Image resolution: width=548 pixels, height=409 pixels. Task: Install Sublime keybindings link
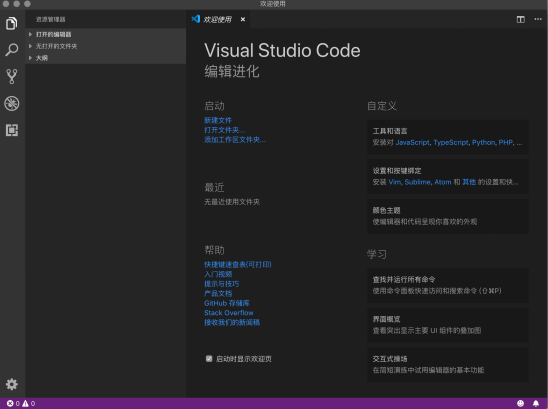pos(418,182)
